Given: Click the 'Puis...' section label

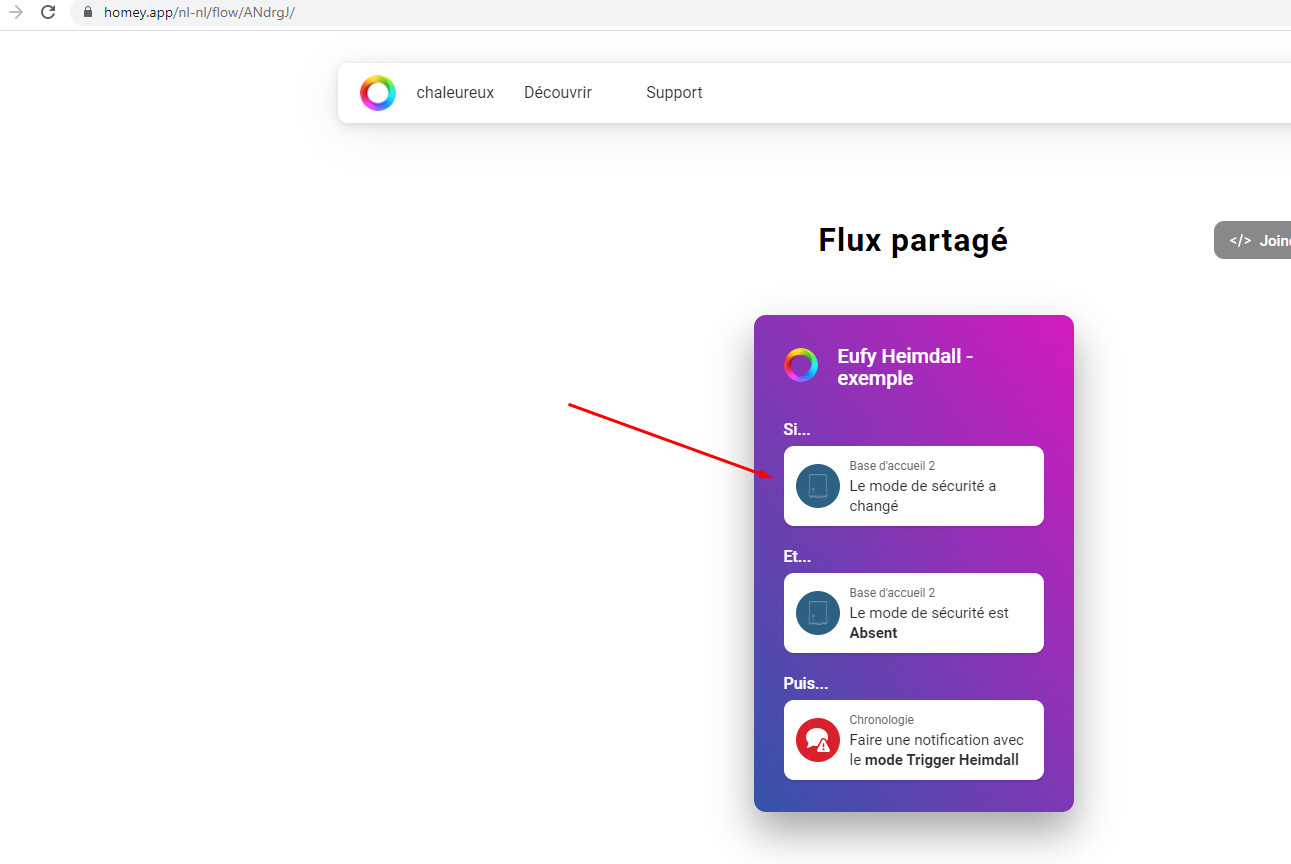Looking at the screenshot, I should (x=806, y=684).
